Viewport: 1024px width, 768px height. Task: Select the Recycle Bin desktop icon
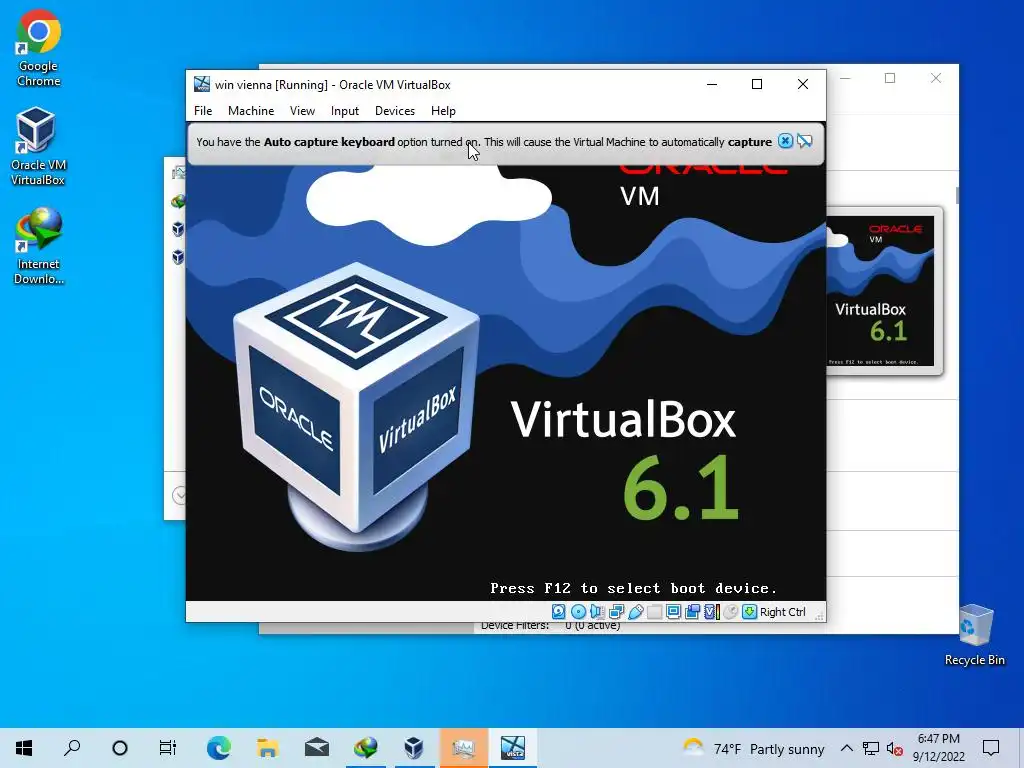974,635
